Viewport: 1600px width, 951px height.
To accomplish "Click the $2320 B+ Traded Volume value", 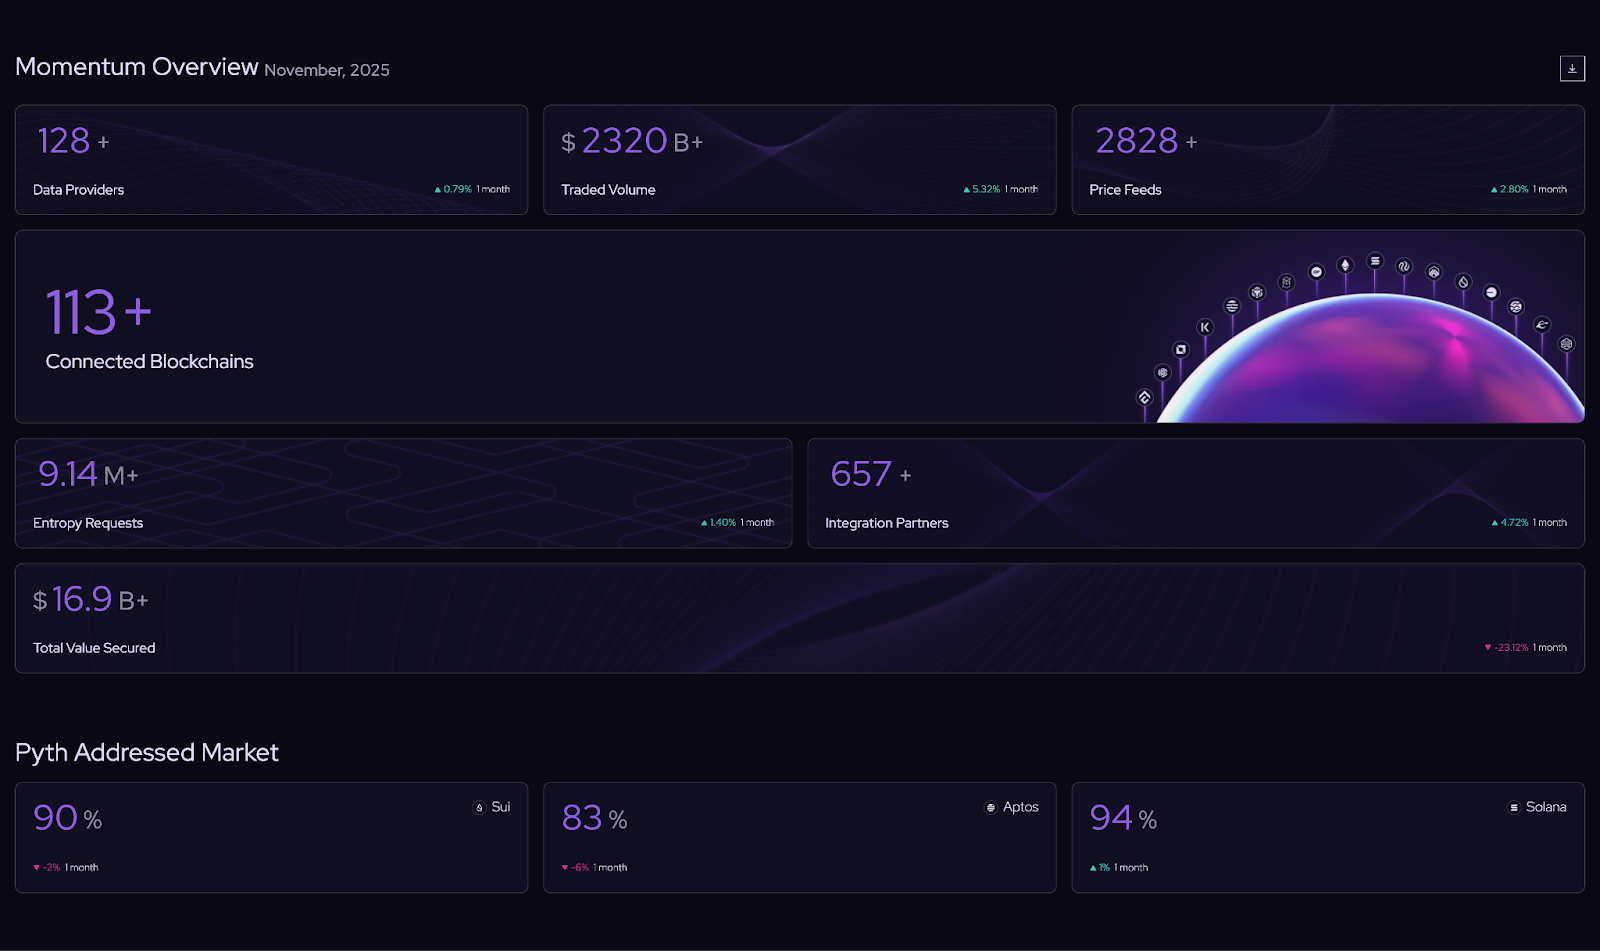I will click(x=632, y=141).
